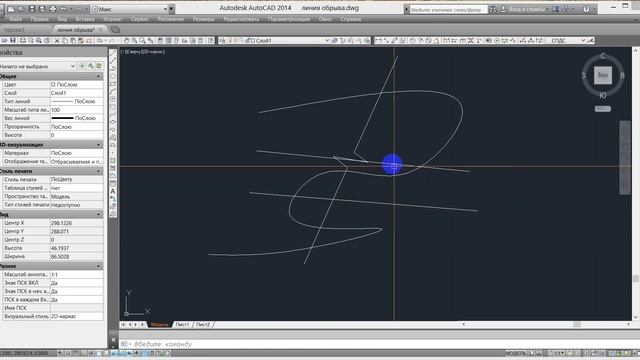
Task: Search with binoculars icon in info center
Action: 493,9
